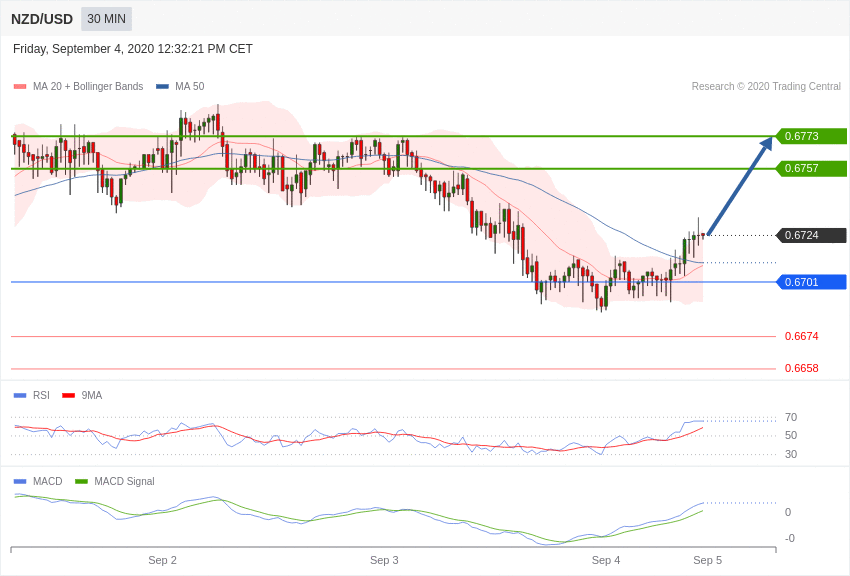The height and width of the screenshot is (576, 850).
Task: Click the Sep 3 date axis label
Action: coord(384,560)
